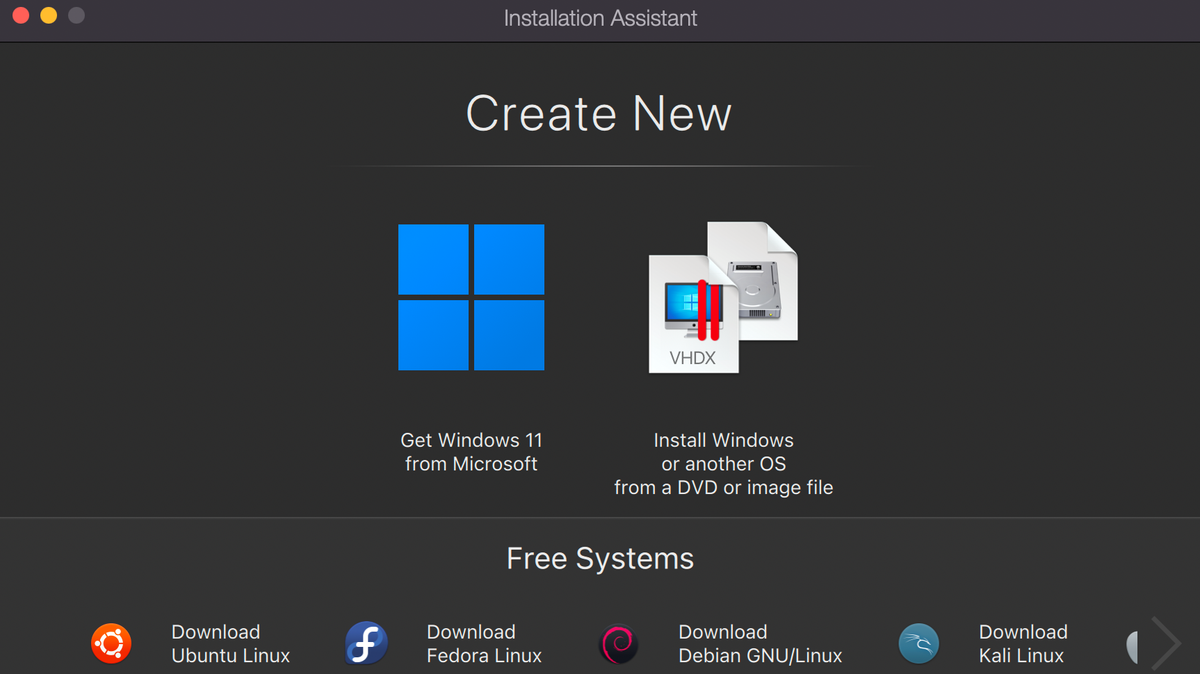Open the Download Fedora Linux link
This screenshot has height=674, width=1200.
coord(484,644)
